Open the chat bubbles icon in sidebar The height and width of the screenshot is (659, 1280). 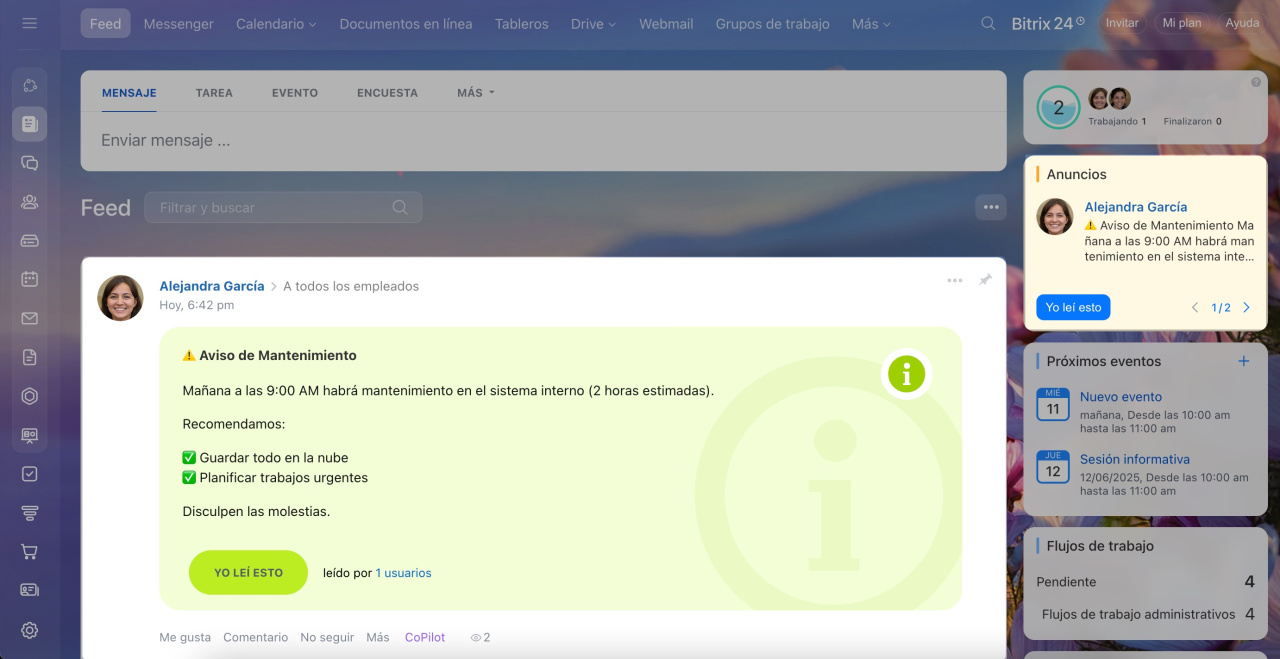(29, 163)
